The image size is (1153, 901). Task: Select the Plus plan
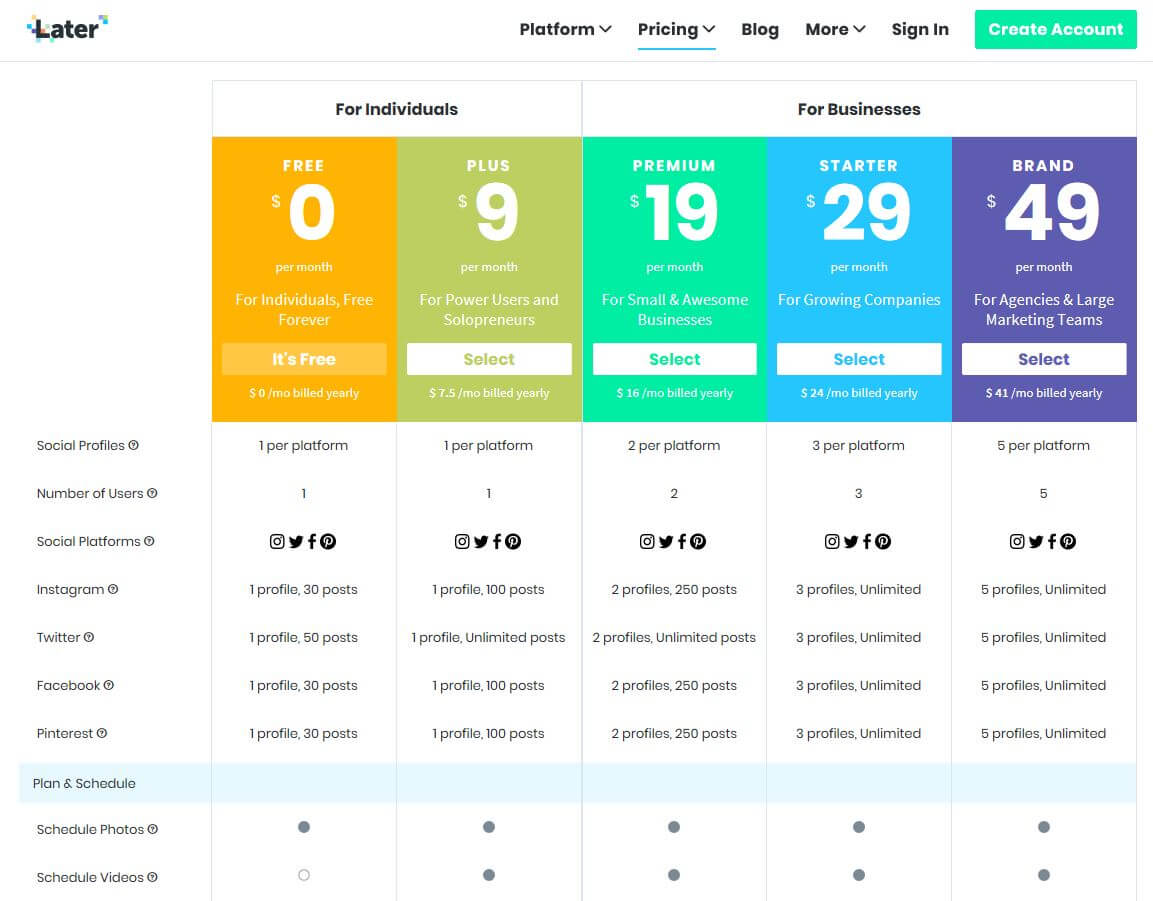tap(489, 359)
